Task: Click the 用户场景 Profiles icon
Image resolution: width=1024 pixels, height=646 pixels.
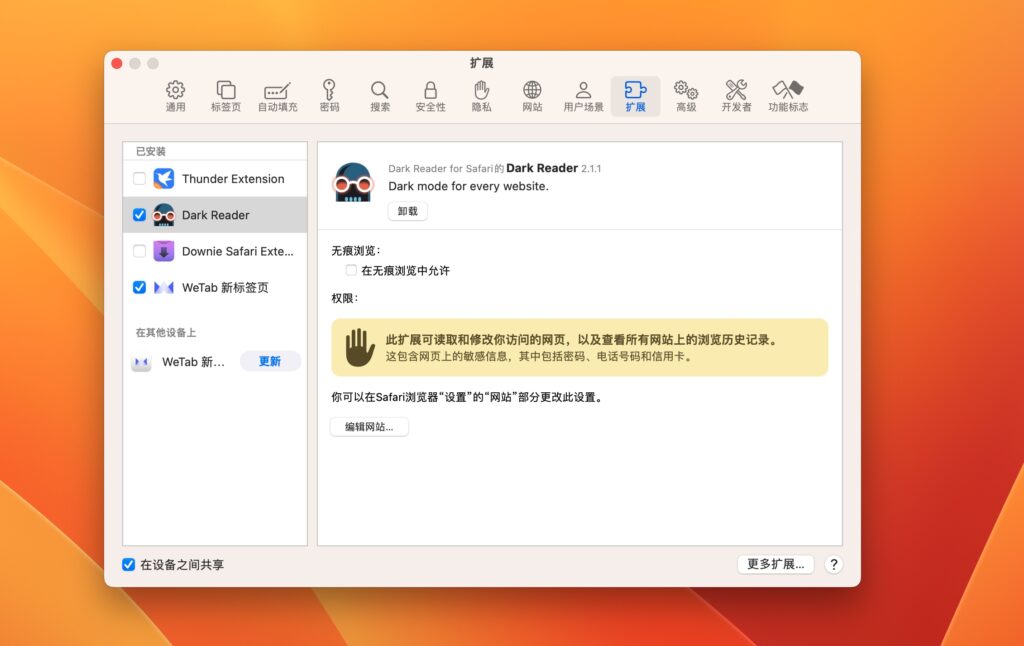Action: pos(583,95)
